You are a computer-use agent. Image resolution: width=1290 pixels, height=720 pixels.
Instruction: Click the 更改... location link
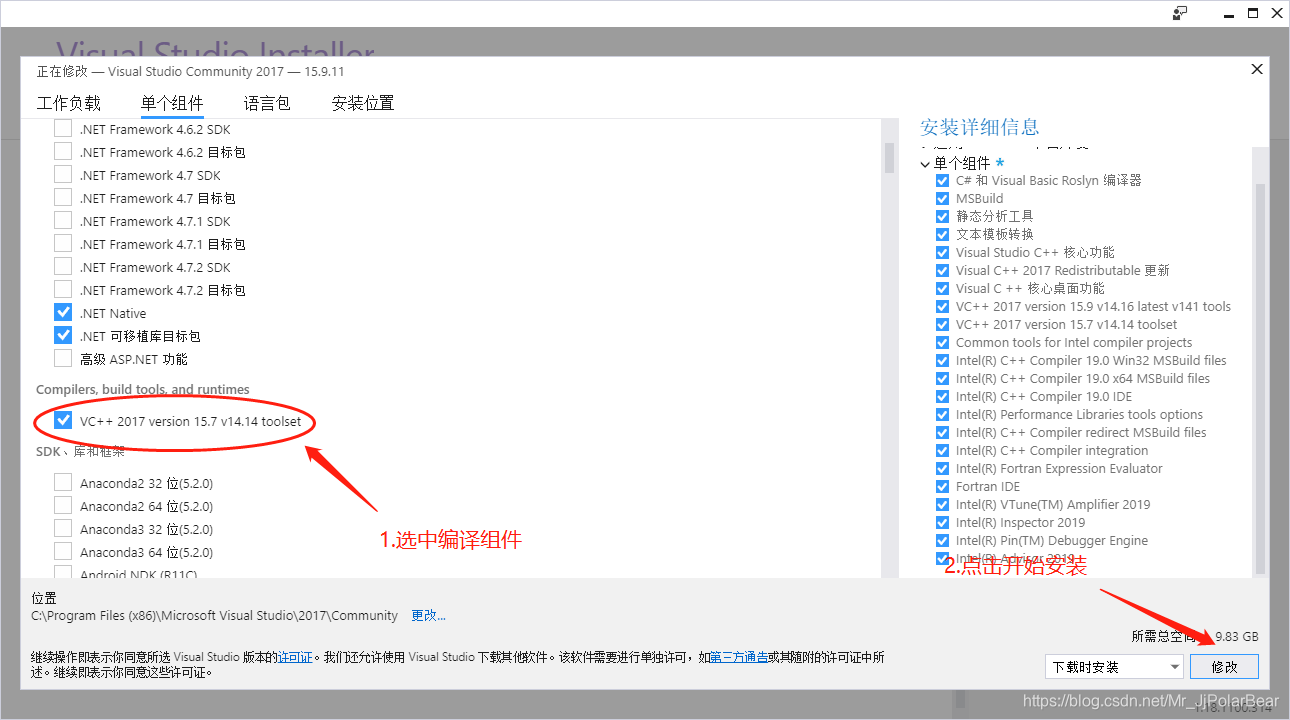428,616
